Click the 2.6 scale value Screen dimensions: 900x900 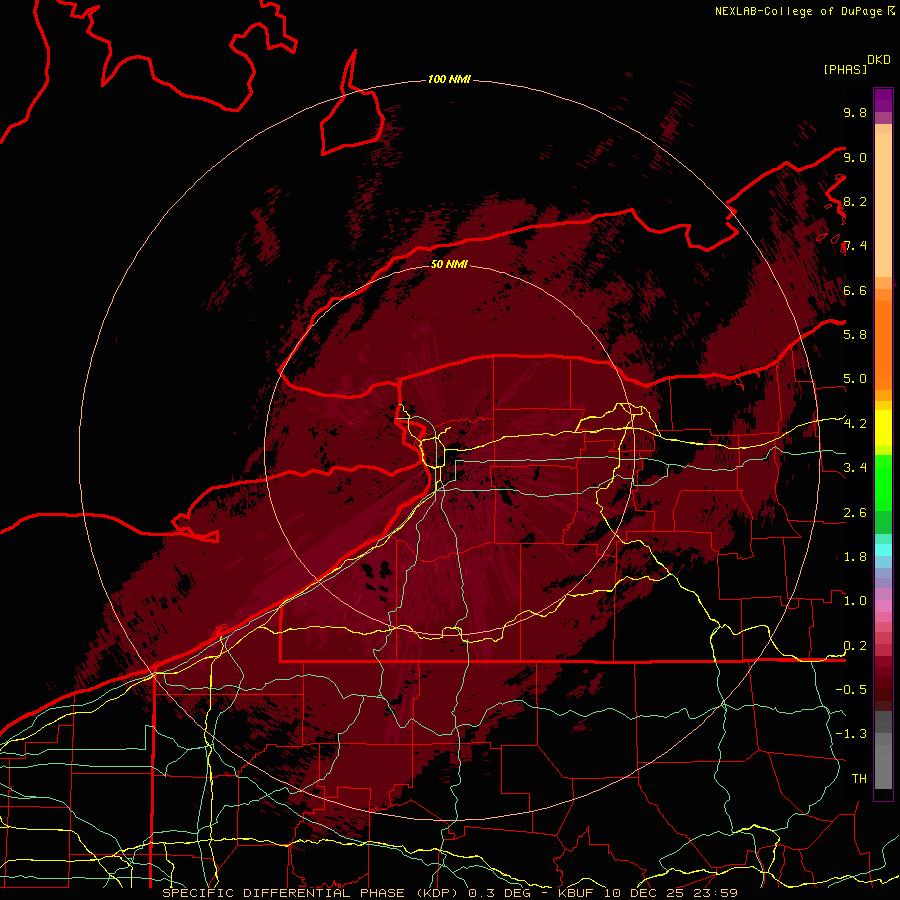pyautogui.click(x=855, y=513)
